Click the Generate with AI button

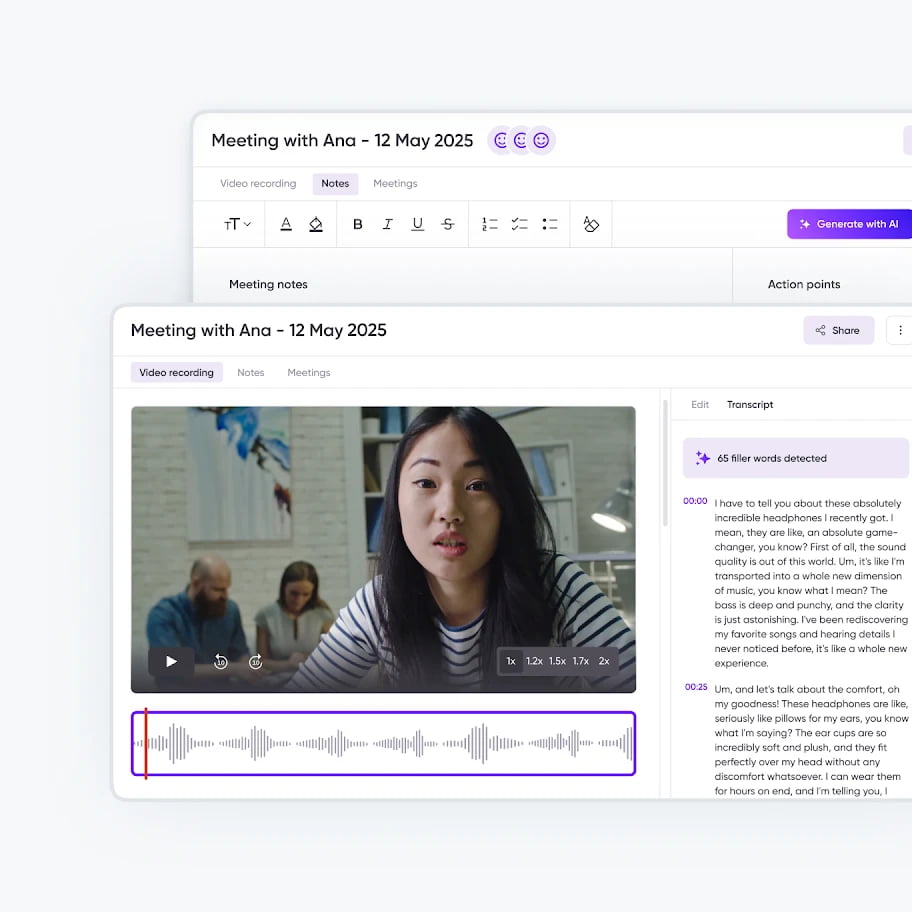[849, 224]
